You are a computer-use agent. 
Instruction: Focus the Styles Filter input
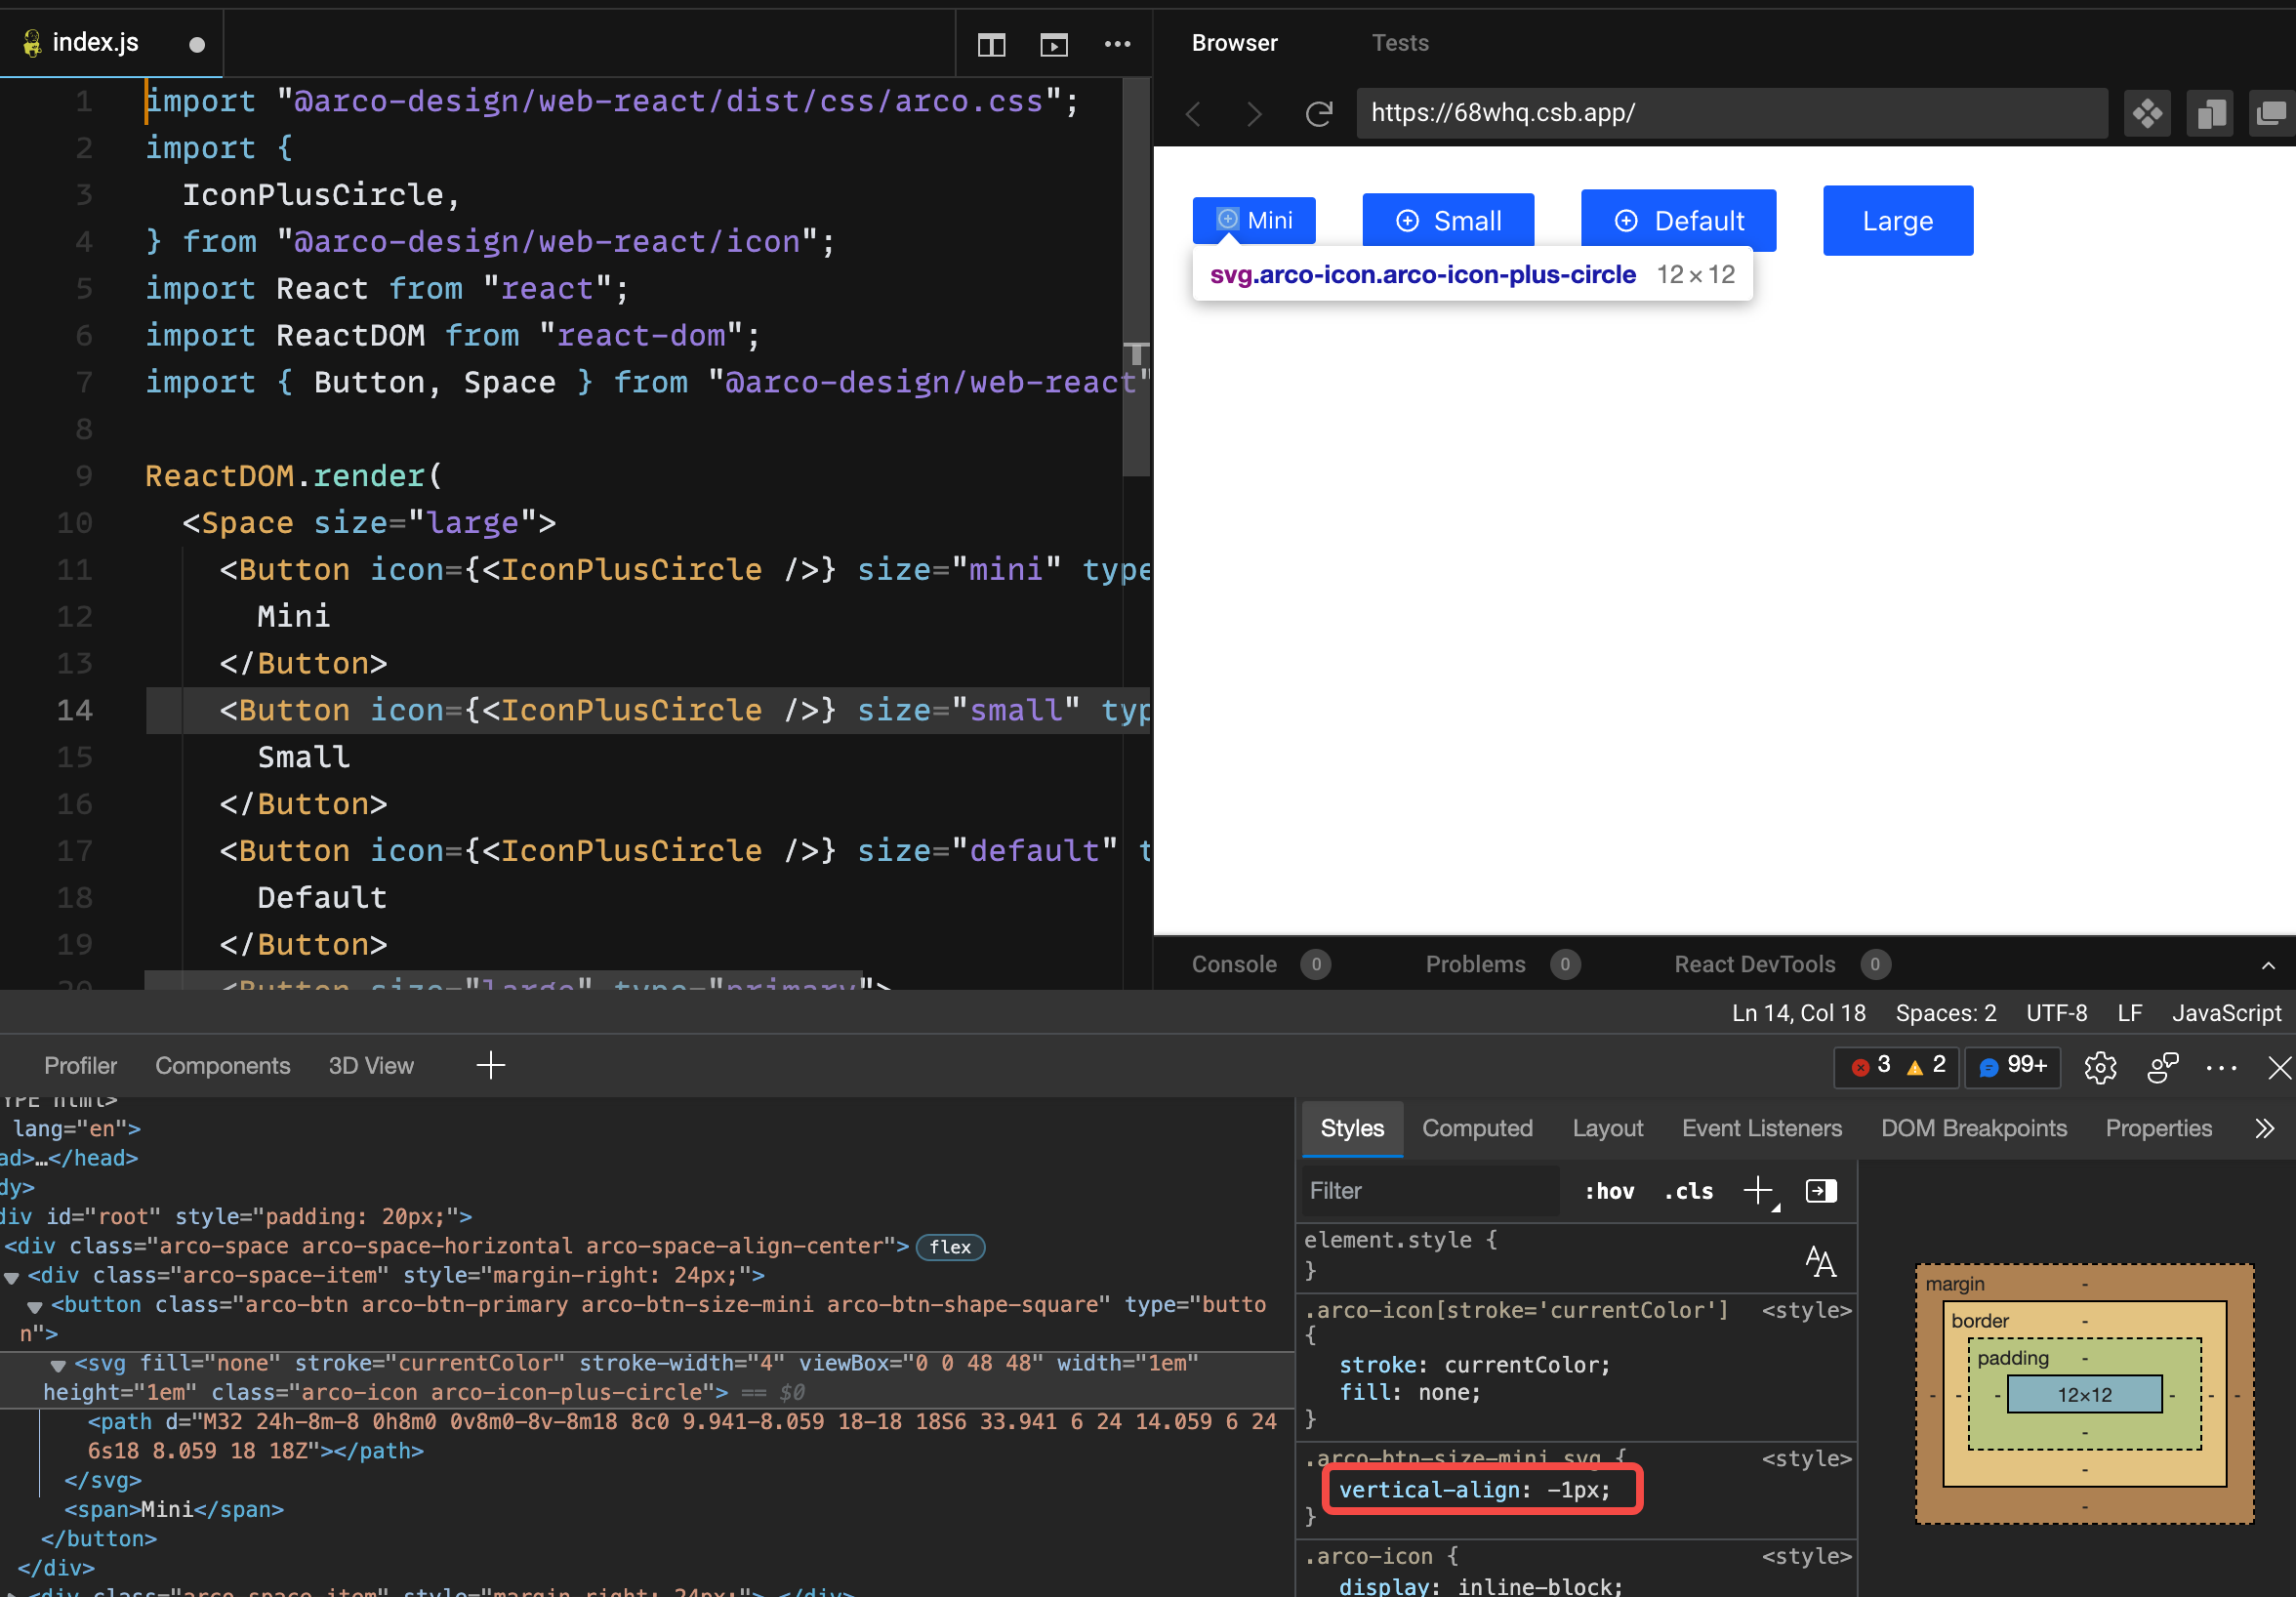(x=1430, y=1190)
